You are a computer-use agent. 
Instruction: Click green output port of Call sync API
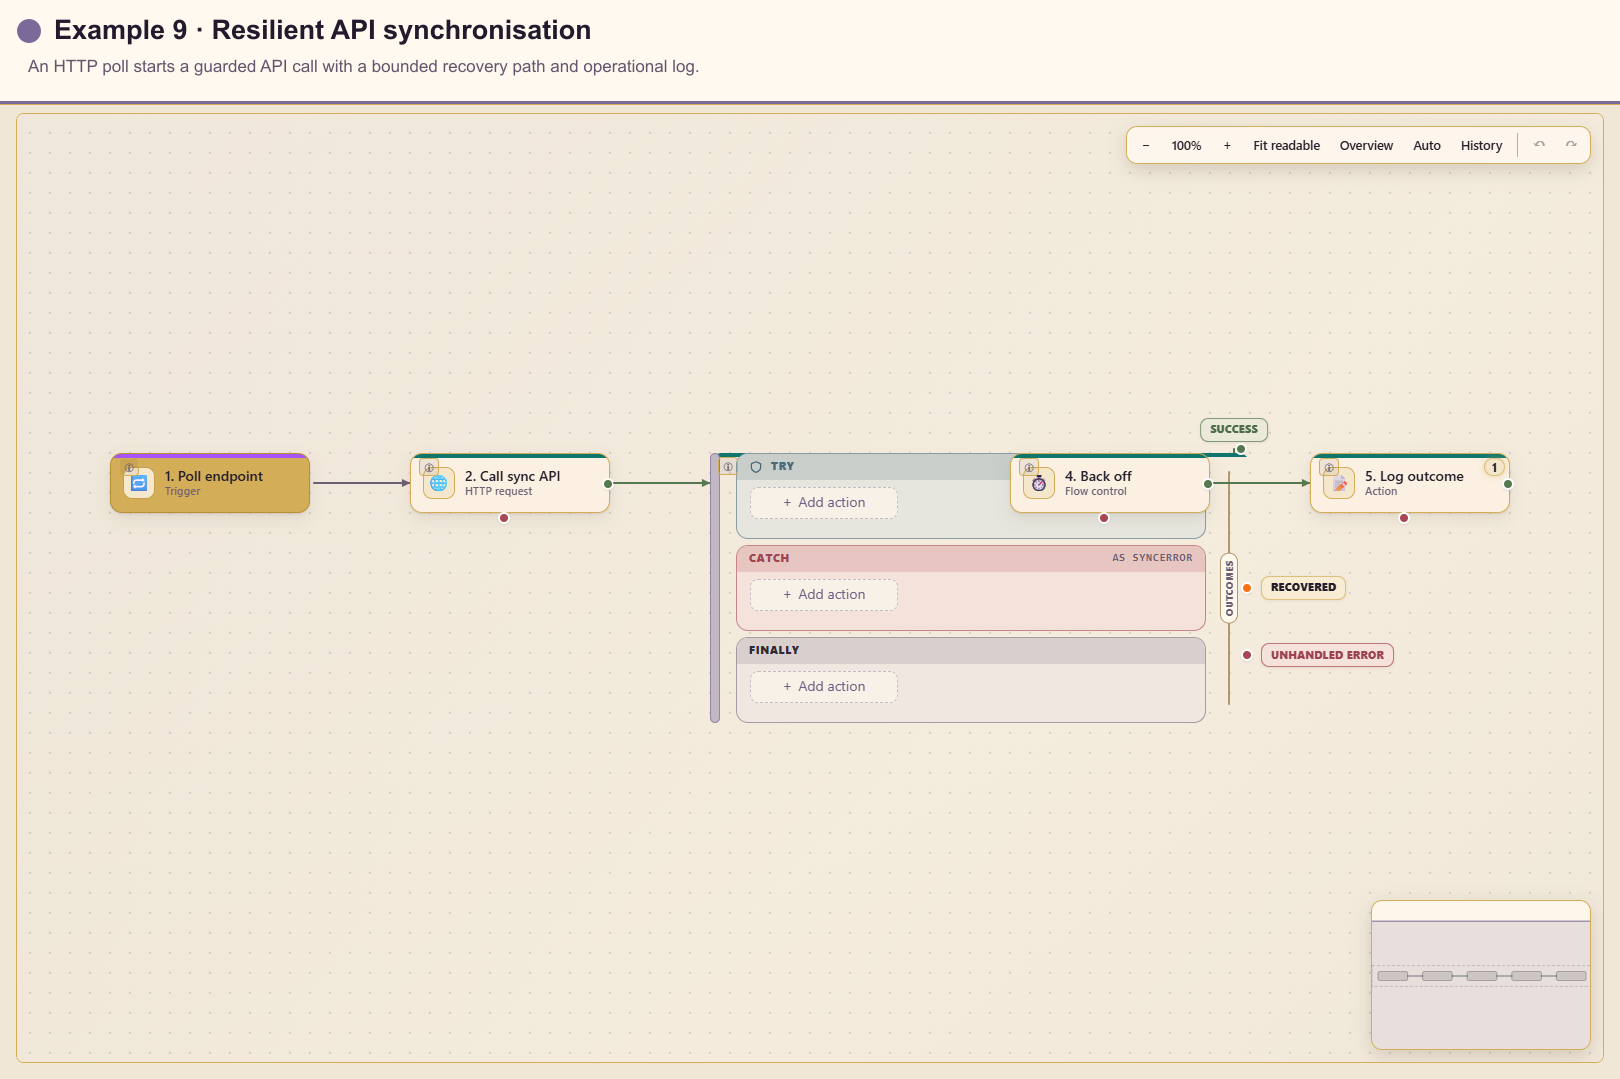click(608, 484)
